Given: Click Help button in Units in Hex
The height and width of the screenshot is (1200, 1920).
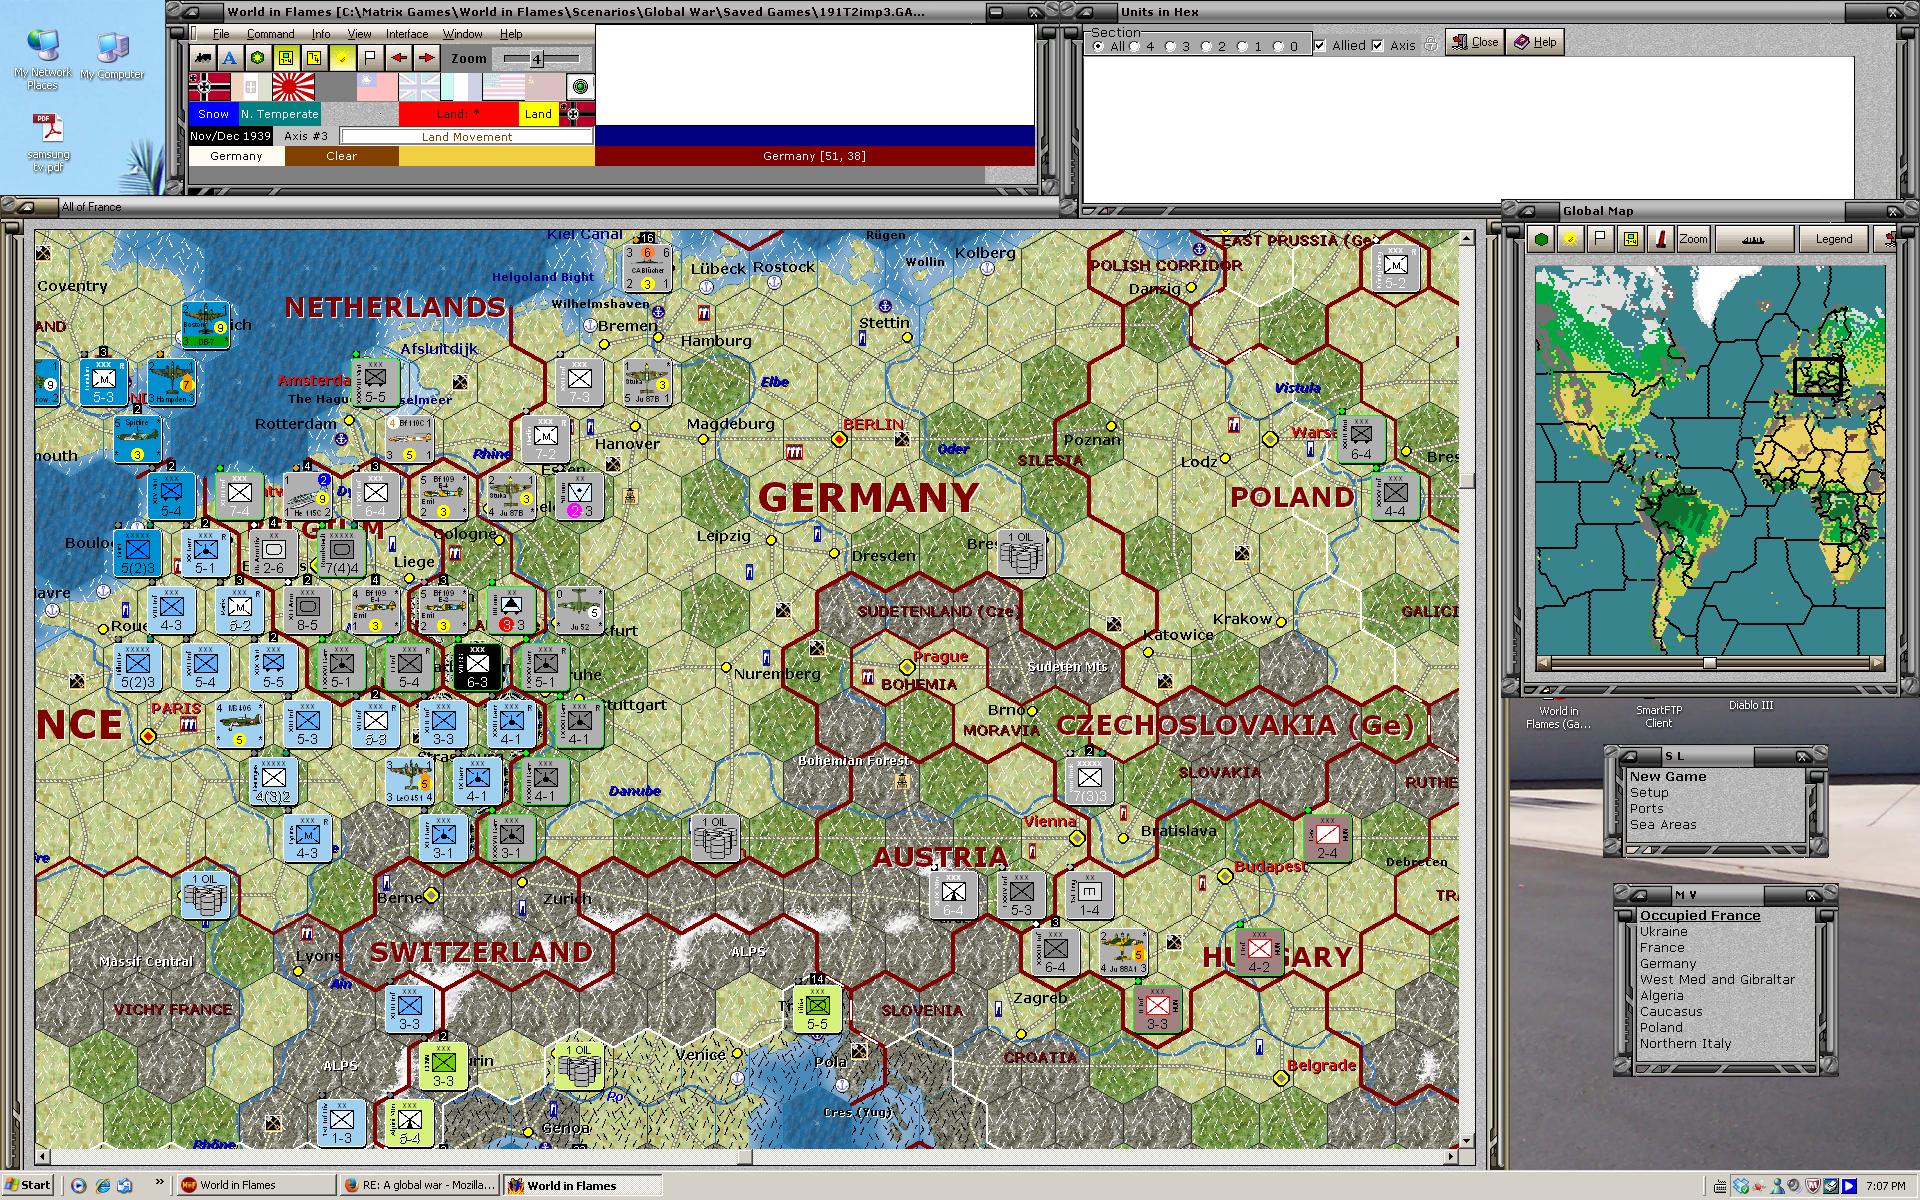Looking at the screenshot, I should pyautogui.click(x=1535, y=42).
